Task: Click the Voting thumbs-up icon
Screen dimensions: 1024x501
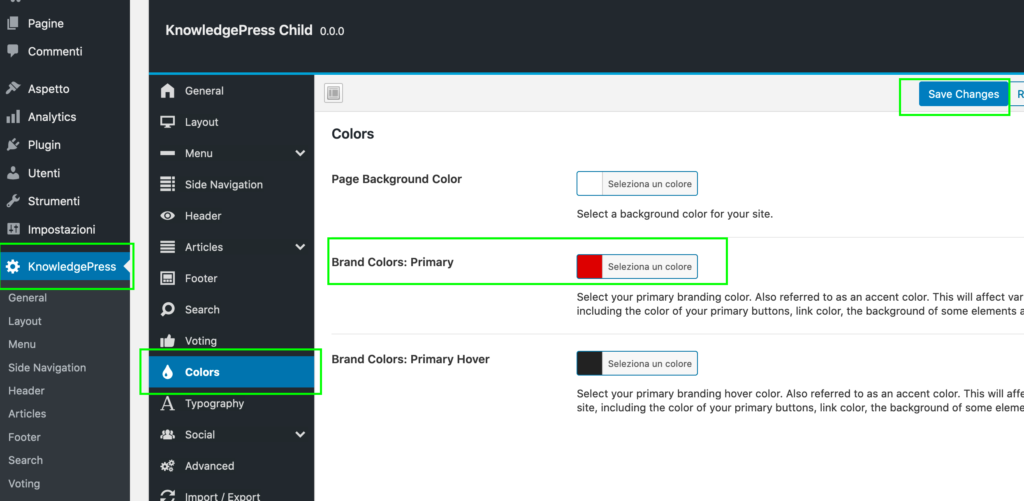Action: (168, 341)
